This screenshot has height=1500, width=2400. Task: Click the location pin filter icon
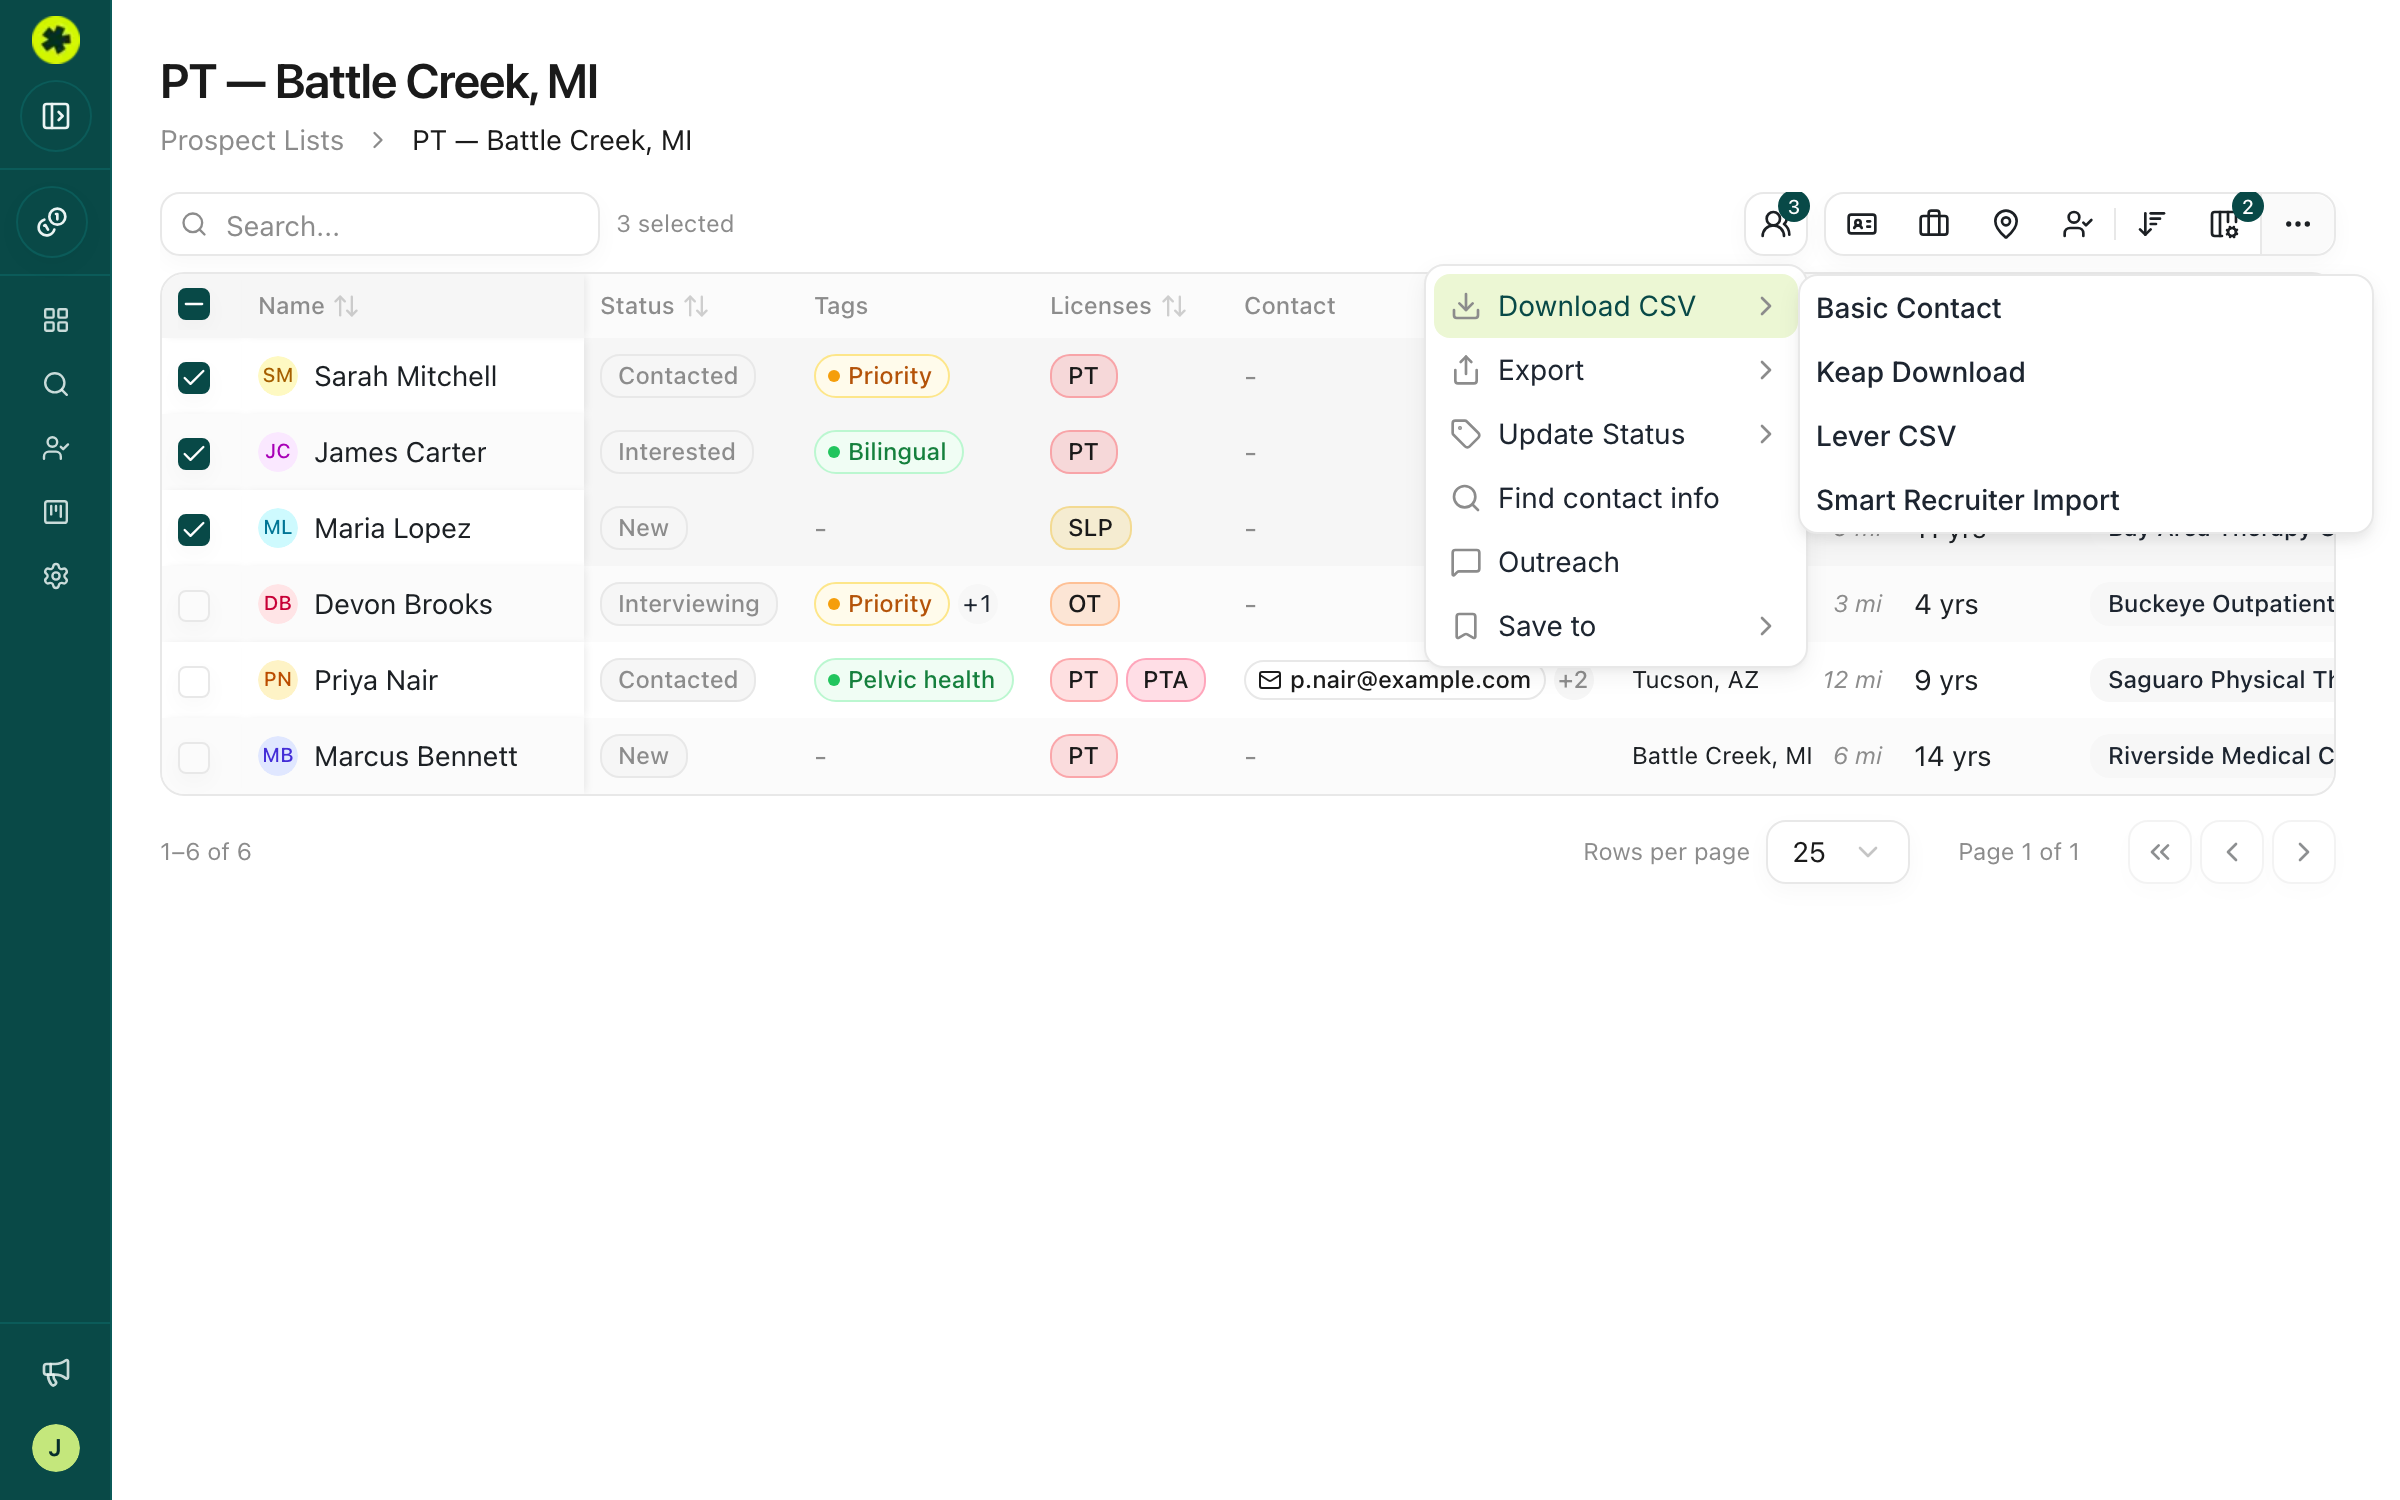[2006, 224]
